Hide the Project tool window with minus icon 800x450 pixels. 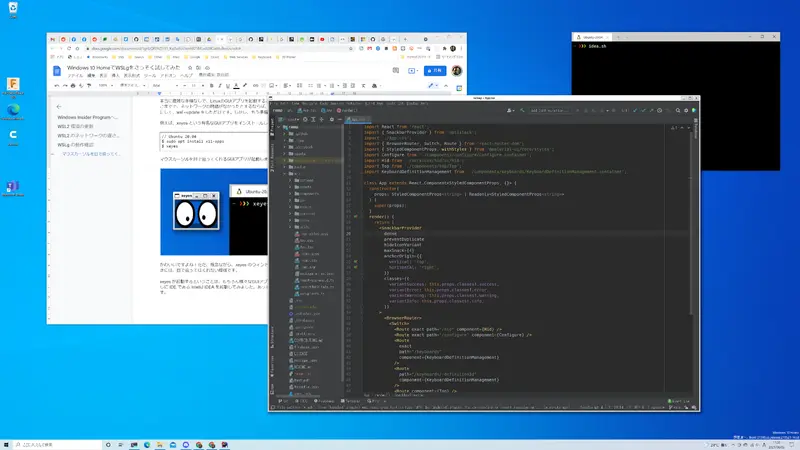click(x=340, y=119)
